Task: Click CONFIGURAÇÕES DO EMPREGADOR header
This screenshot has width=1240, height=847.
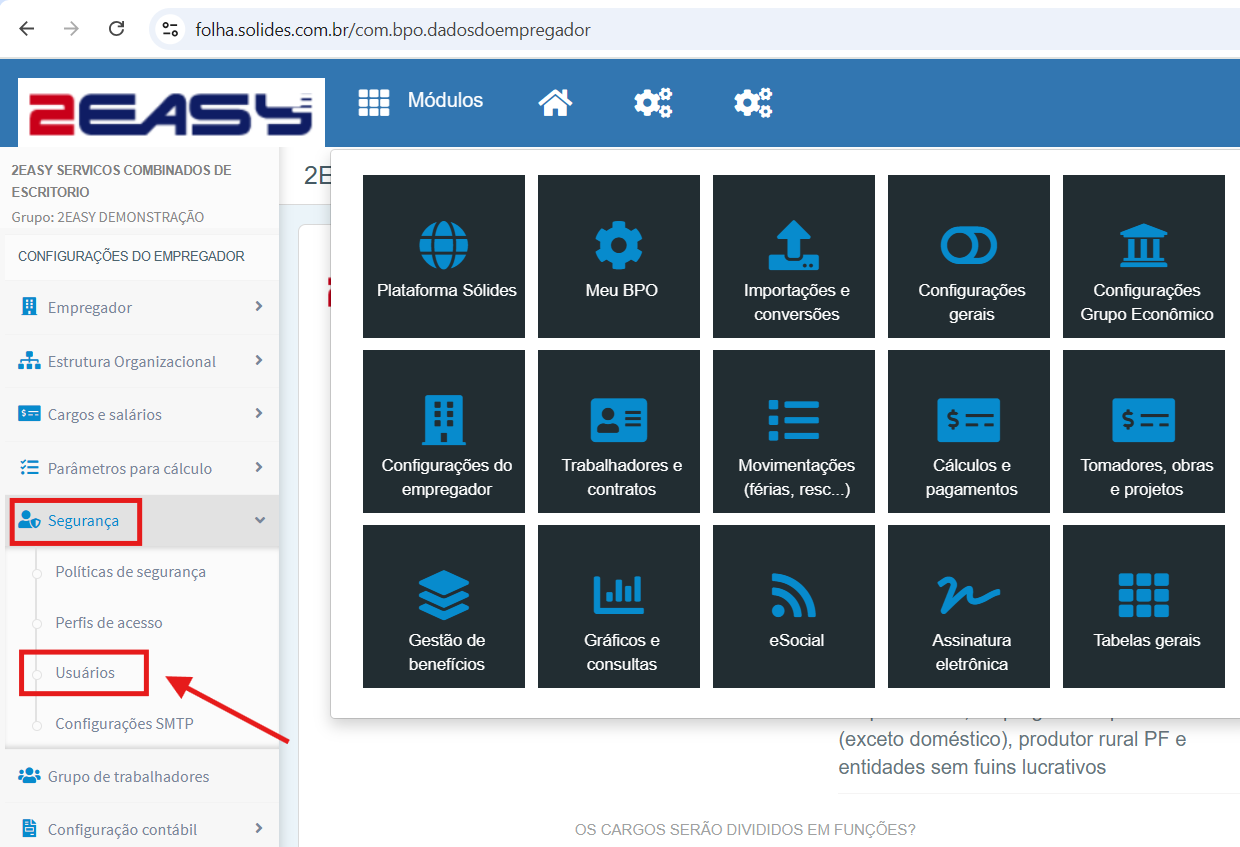Action: (x=131, y=256)
